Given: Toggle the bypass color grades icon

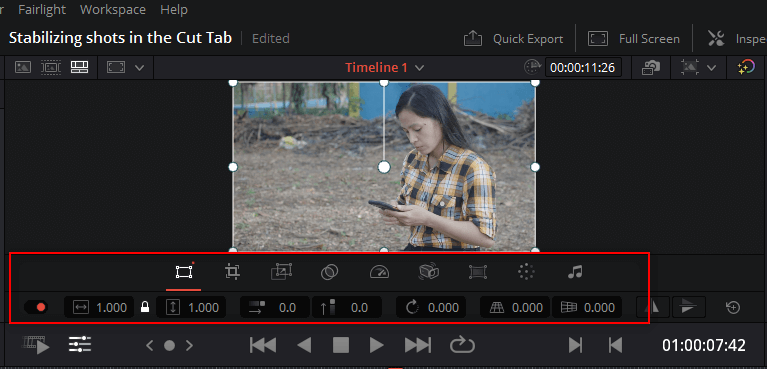Looking at the screenshot, I should click(x=651, y=68).
